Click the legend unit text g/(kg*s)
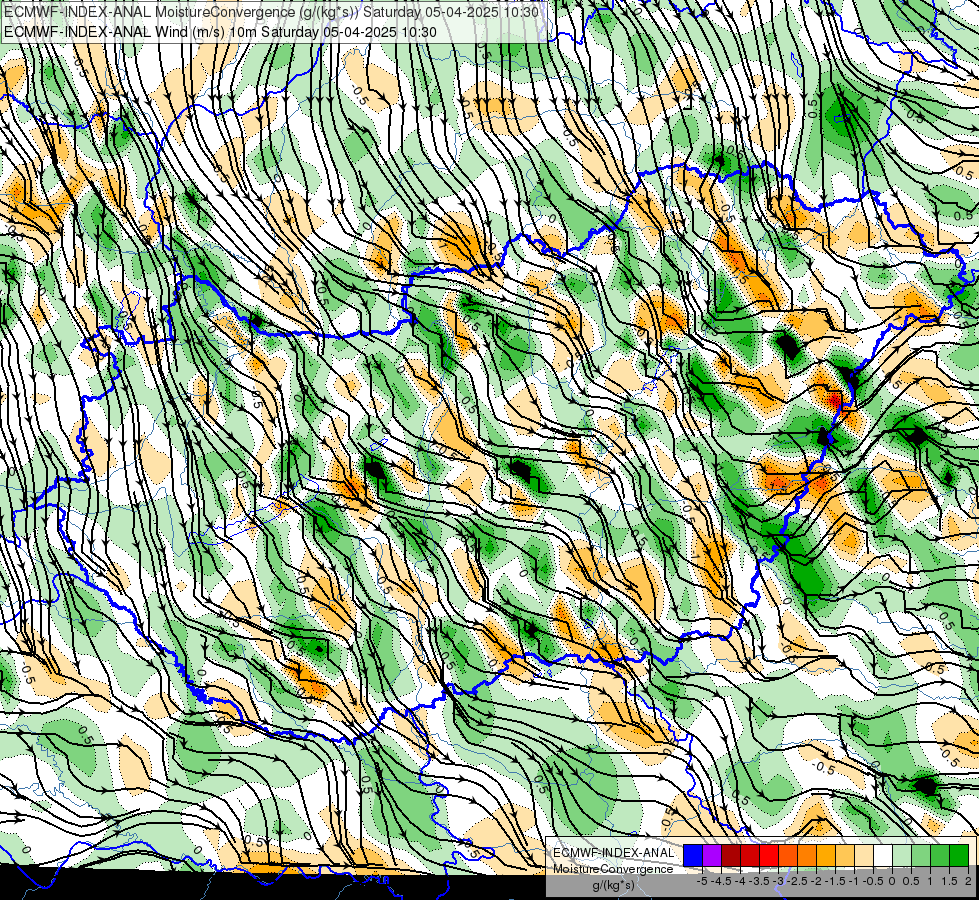The image size is (979, 900). pyautogui.click(x=613, y=886)
